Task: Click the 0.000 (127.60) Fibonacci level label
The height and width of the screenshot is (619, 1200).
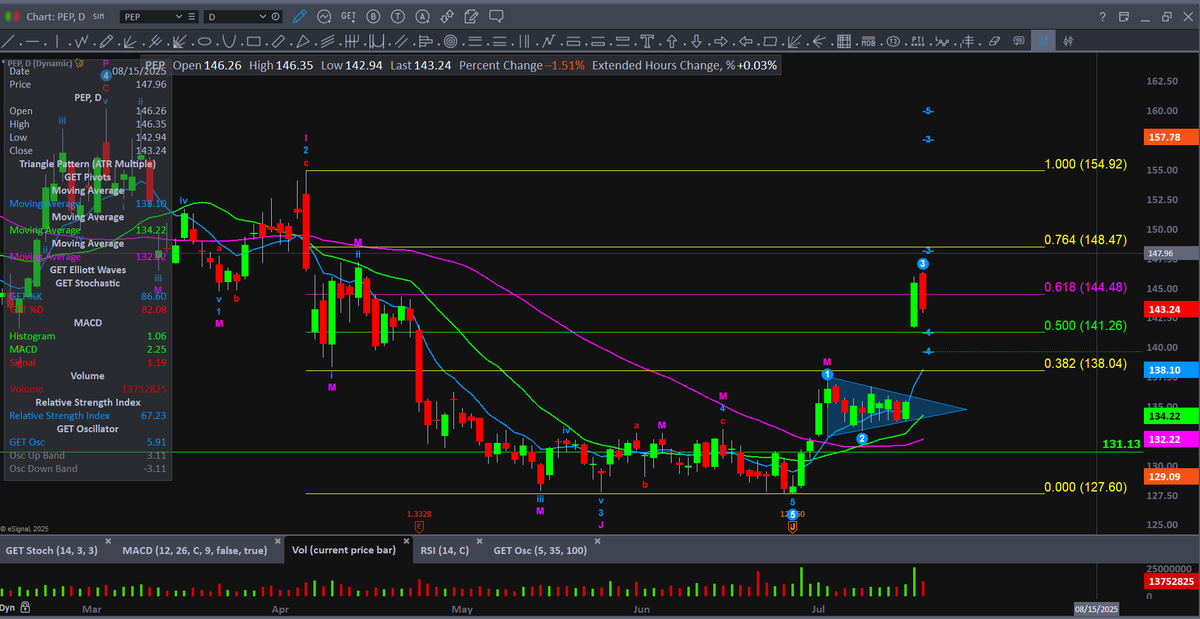Action: pyautogui.click(x=1086, y=487)
